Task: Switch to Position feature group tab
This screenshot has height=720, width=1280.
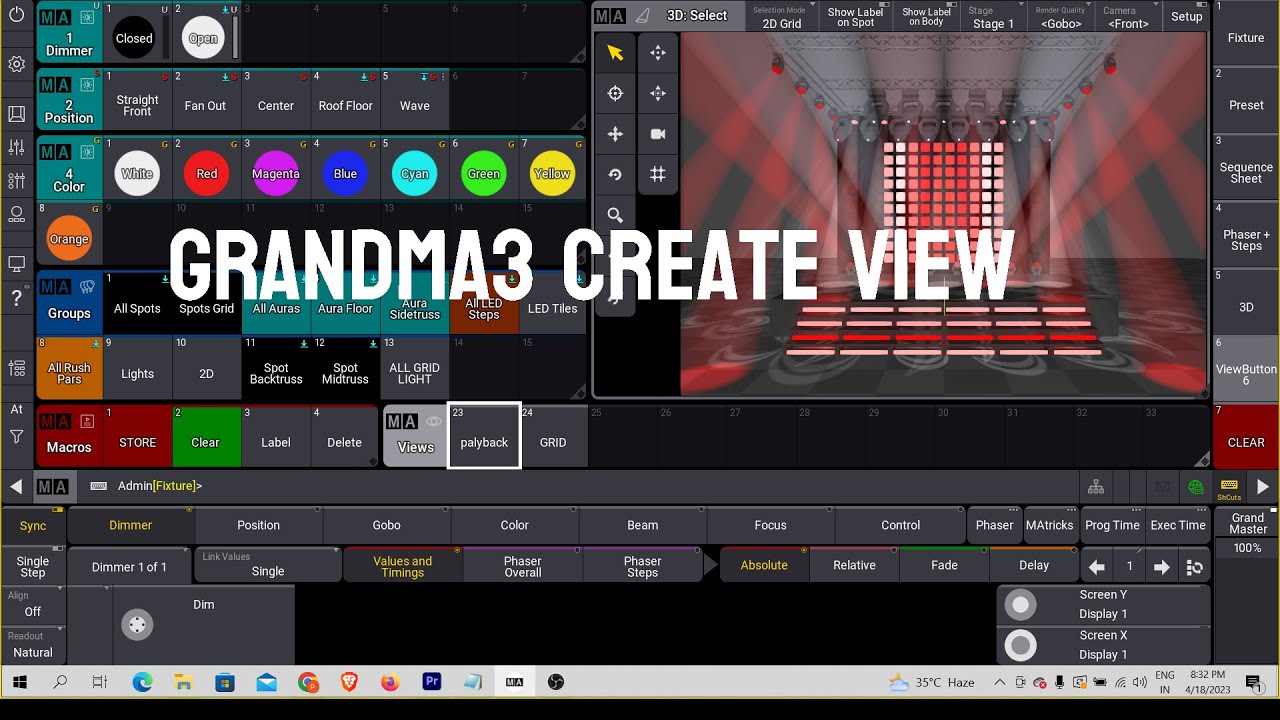Action: [258, 525]
